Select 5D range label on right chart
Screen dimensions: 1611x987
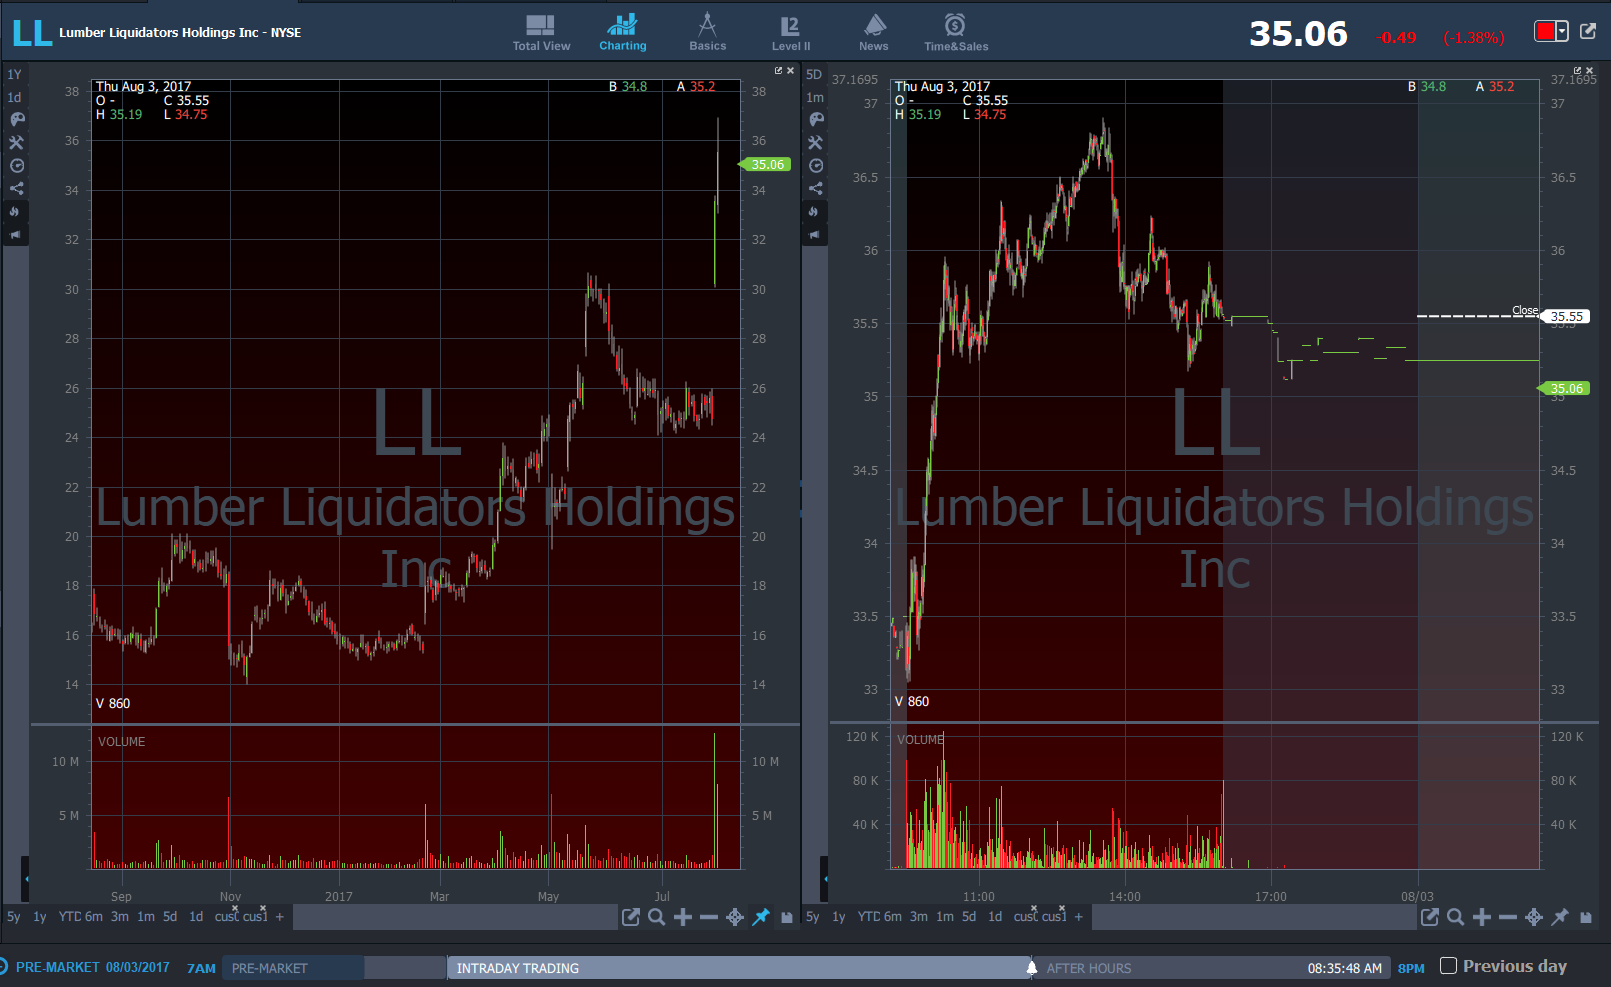pos(814,74)
